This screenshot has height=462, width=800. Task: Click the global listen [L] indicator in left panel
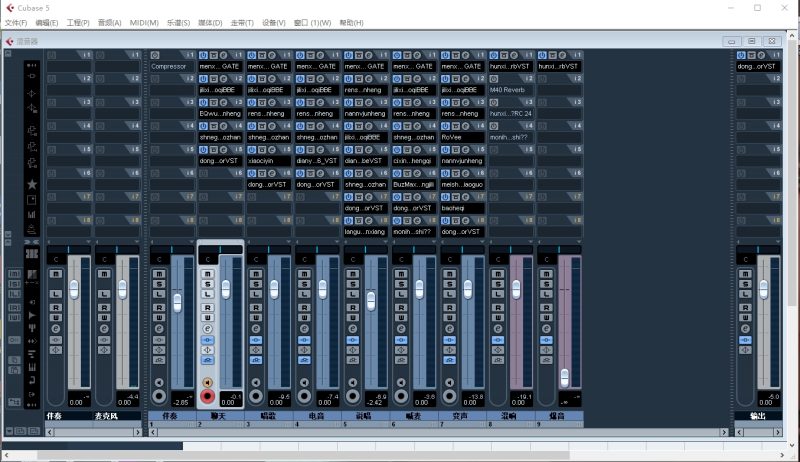(14, 294)
